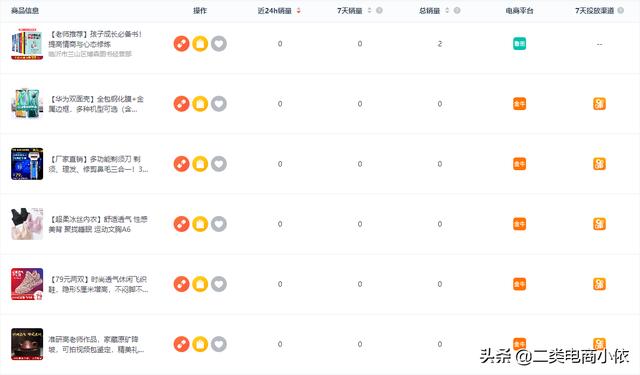
Task: Click yellow shop icon for razor product
Action: click(x=200, y=164)
